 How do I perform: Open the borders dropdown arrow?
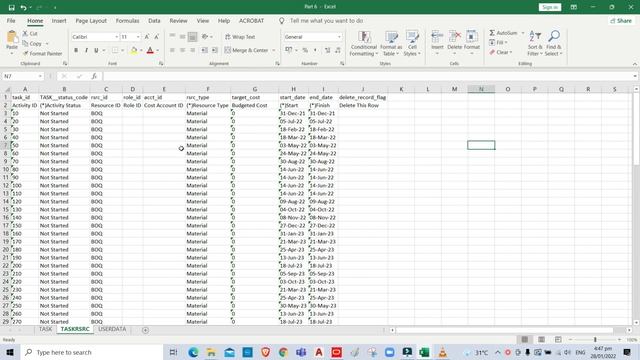(122, 50)
